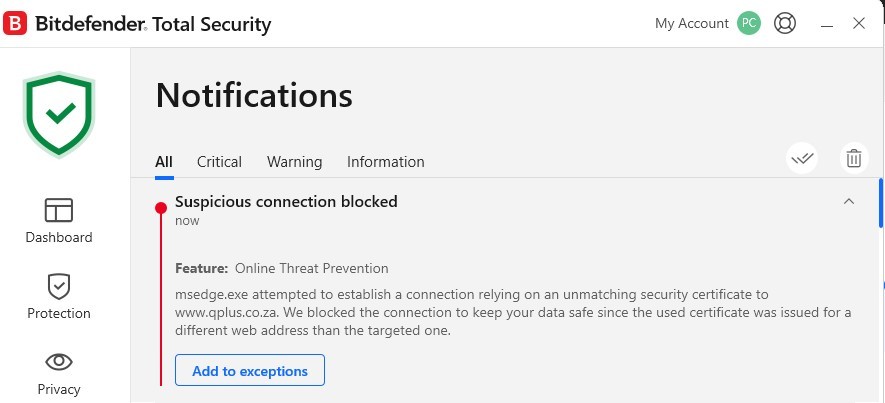Click the Bitdefender B logo icon
This screenshot has height=403, width=885.
15,23
